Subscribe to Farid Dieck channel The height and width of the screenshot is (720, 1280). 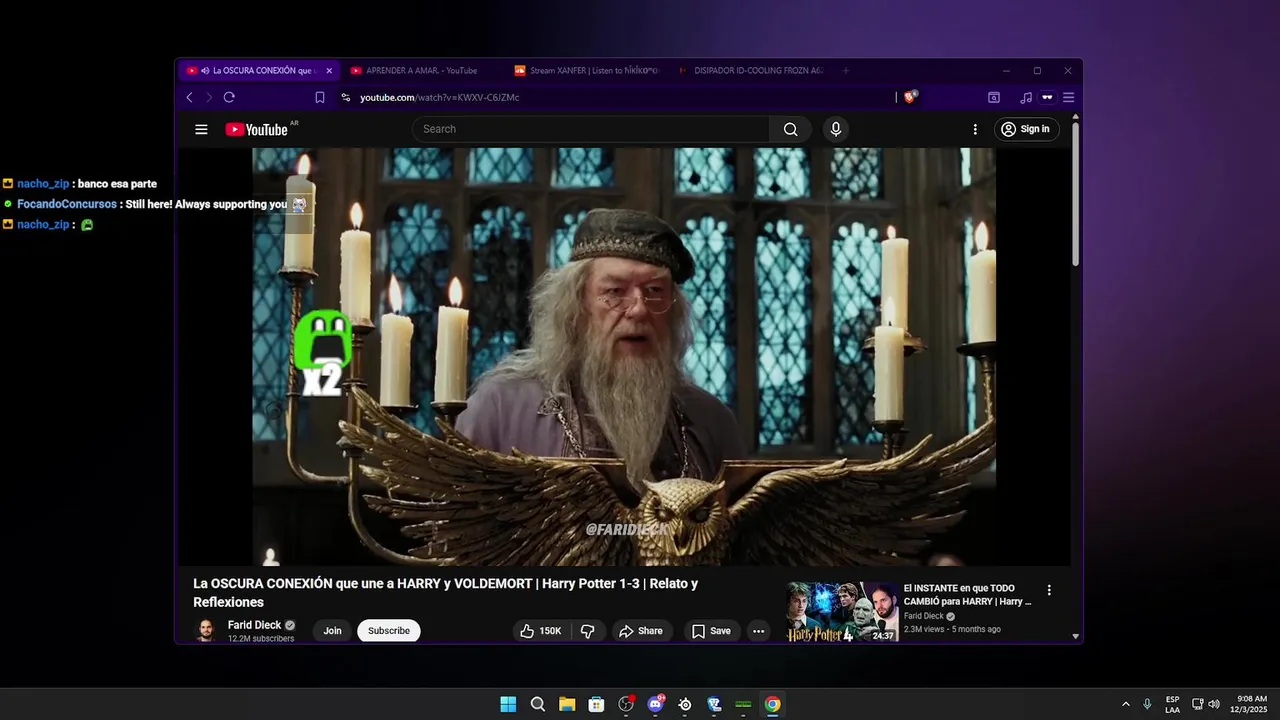pos(389,631)
